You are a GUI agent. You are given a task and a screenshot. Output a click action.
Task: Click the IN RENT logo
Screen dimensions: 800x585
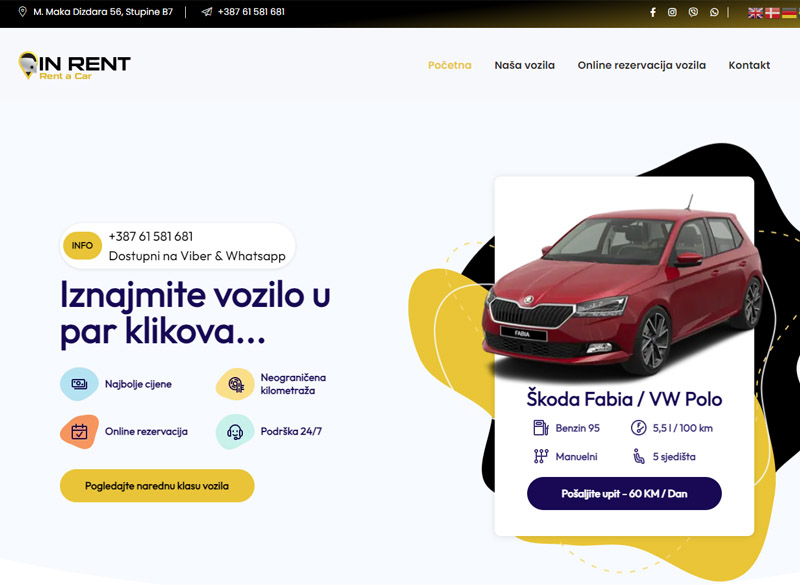74,66
